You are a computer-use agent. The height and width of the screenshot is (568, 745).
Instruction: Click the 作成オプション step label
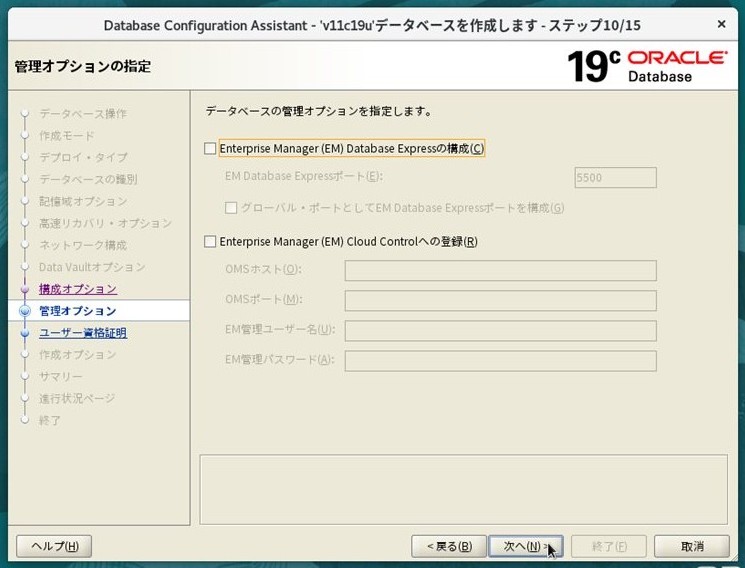point(77,355)
